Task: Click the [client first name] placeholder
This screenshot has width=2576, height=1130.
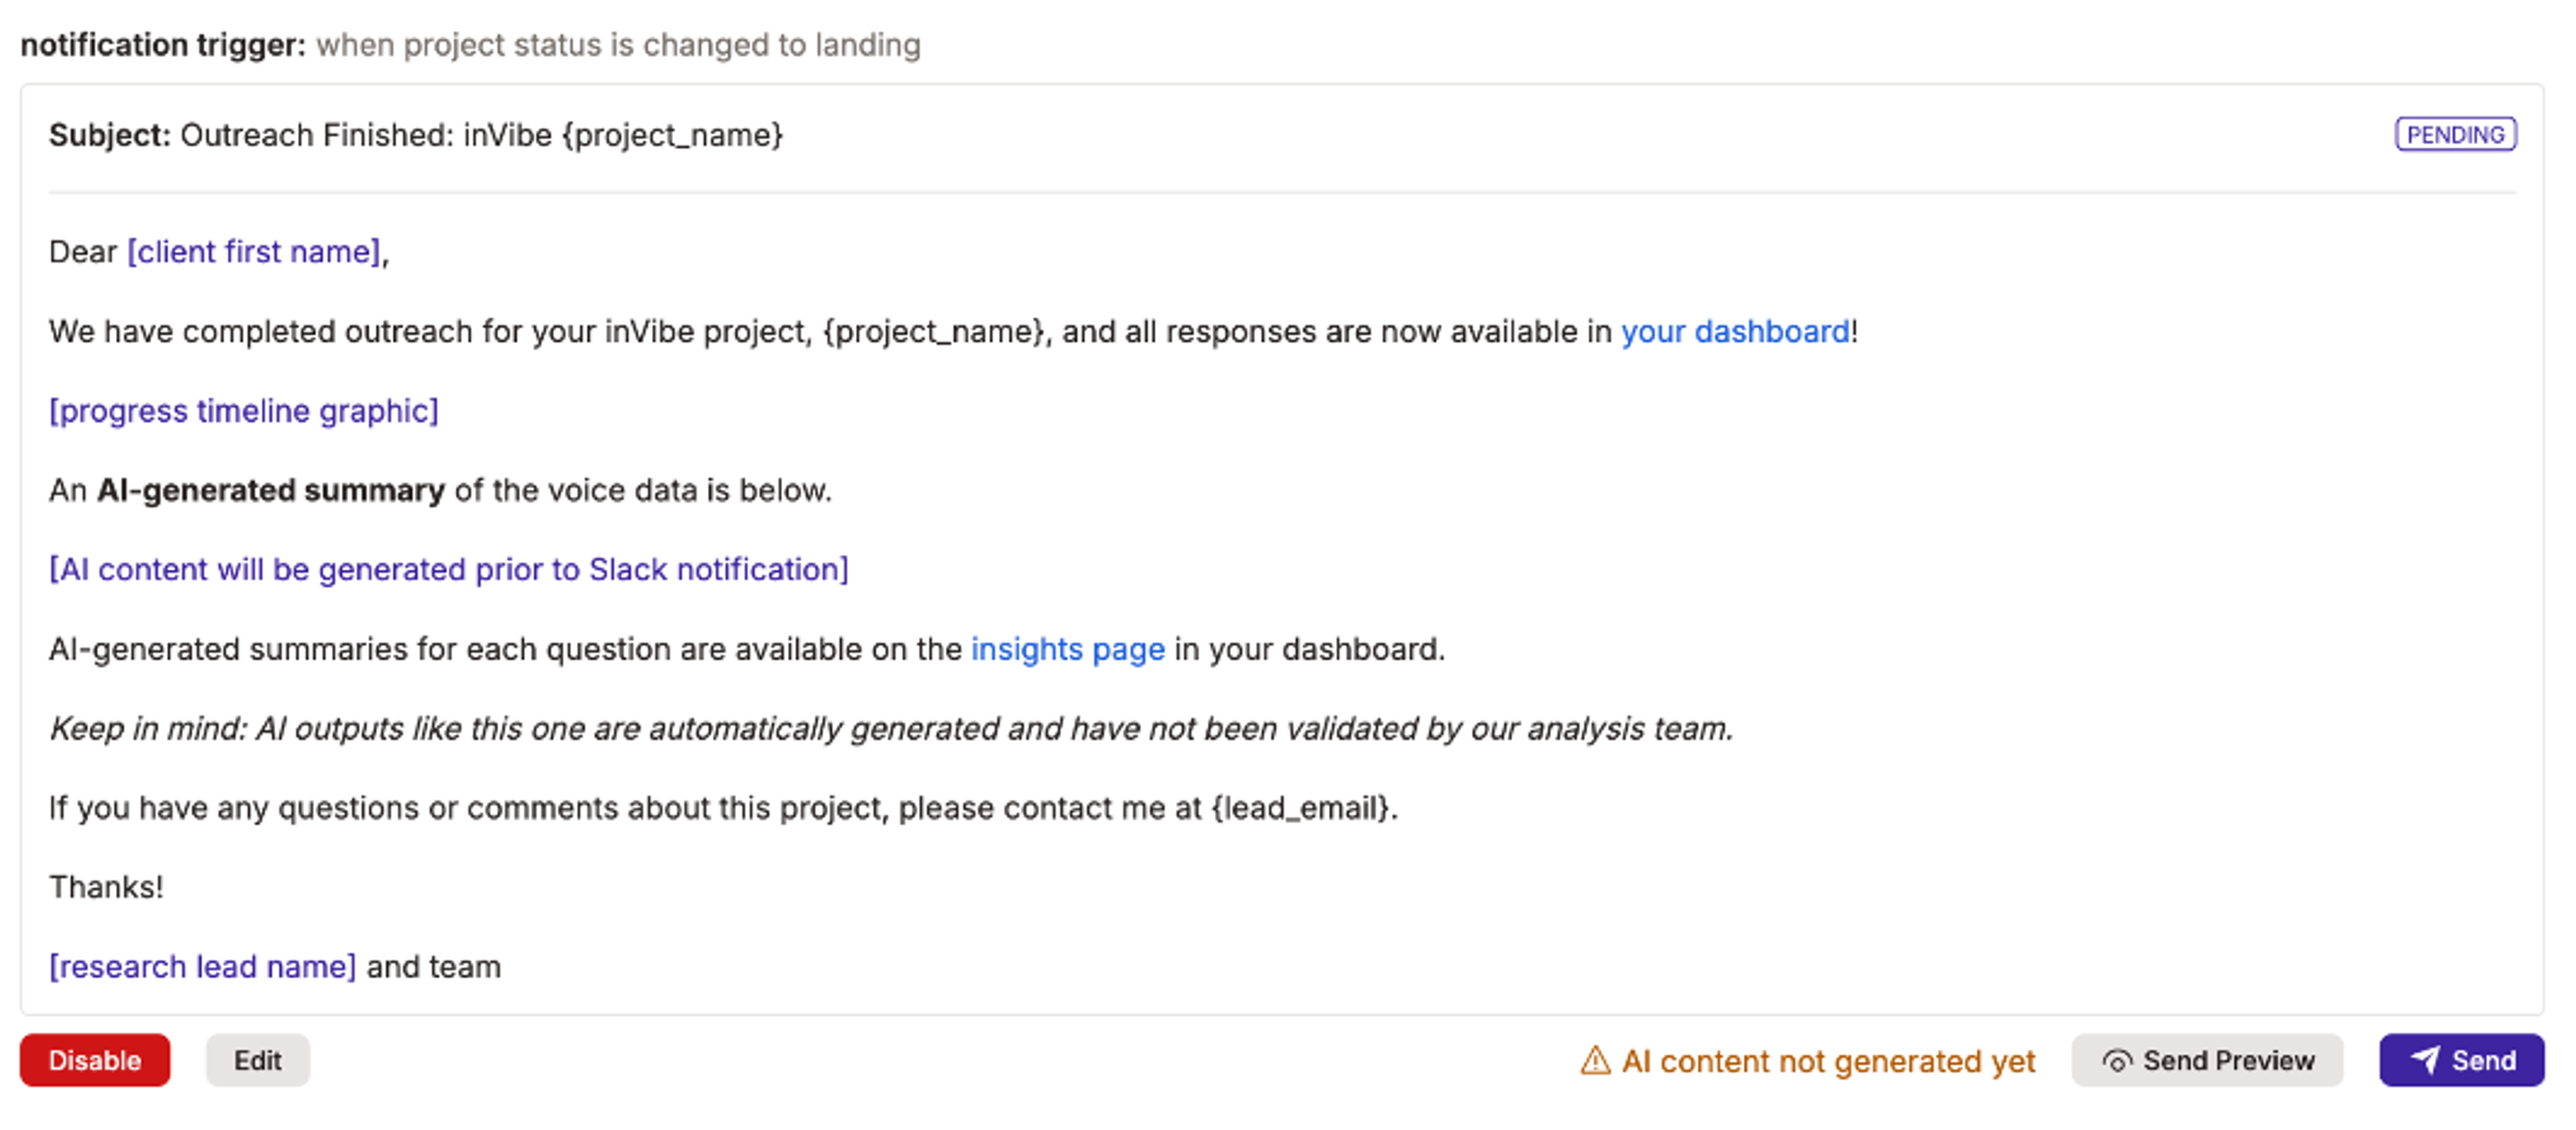Action: point(254,252)
